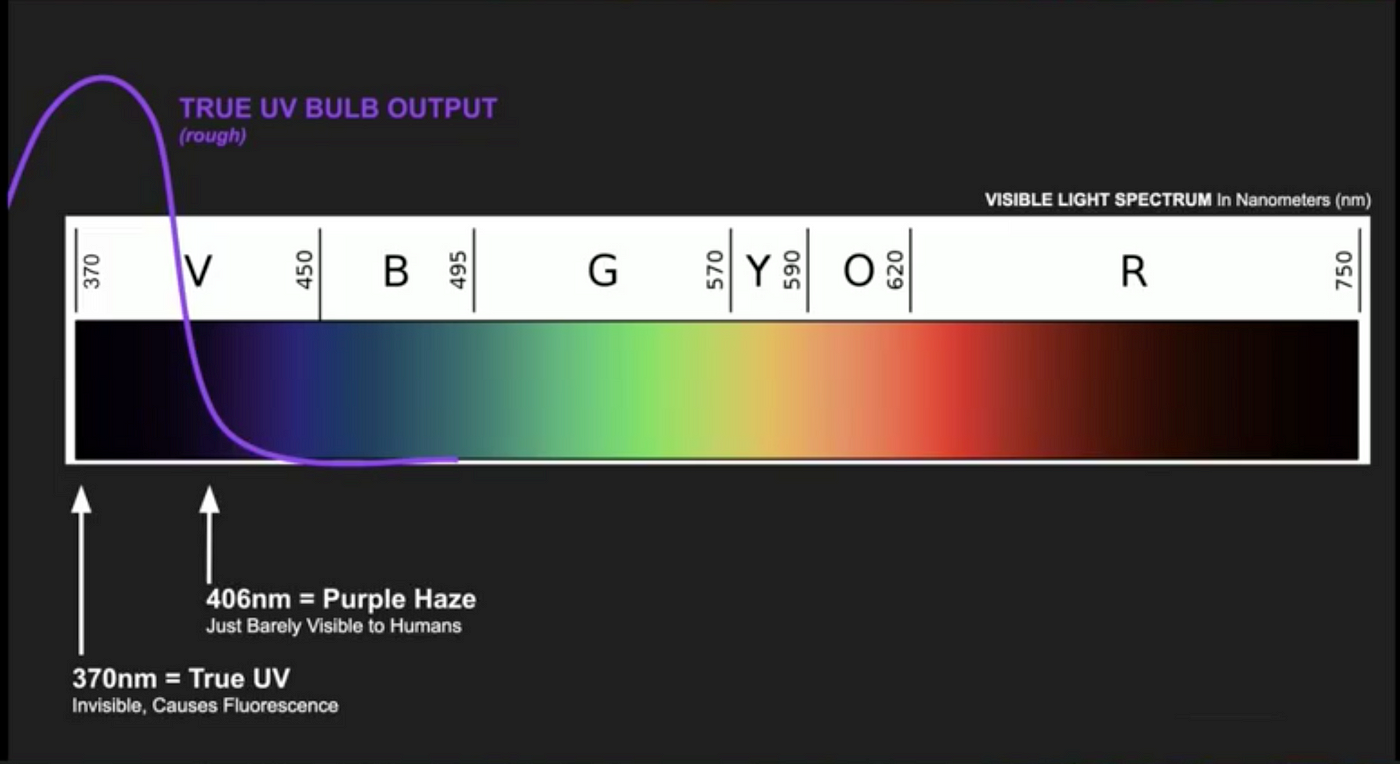This screenshot has height=764, width=1400.
Task: Click the '370' wavelength label on the scale
Action: 92,271
